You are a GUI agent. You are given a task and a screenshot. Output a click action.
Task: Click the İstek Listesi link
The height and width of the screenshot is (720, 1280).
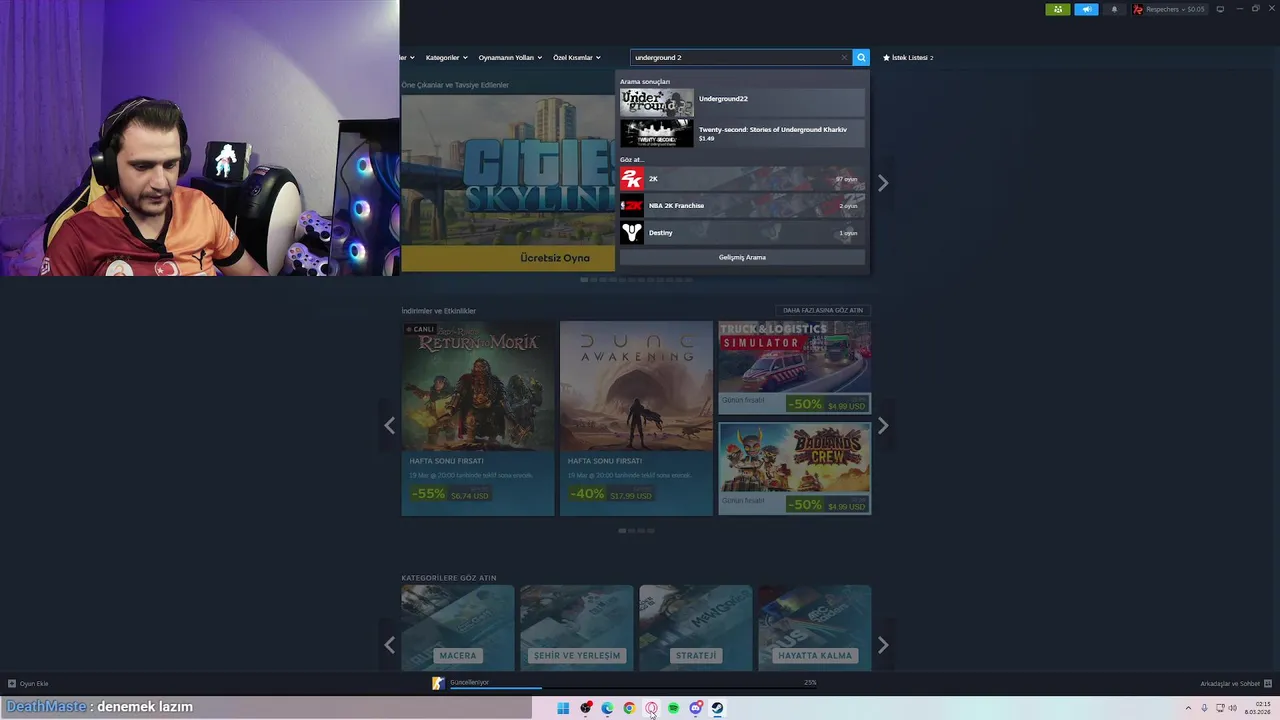pyautogui.click(x=911, y=58)
